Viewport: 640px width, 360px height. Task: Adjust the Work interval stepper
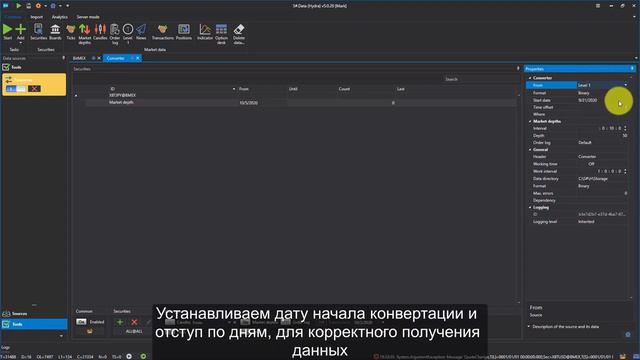625,171
